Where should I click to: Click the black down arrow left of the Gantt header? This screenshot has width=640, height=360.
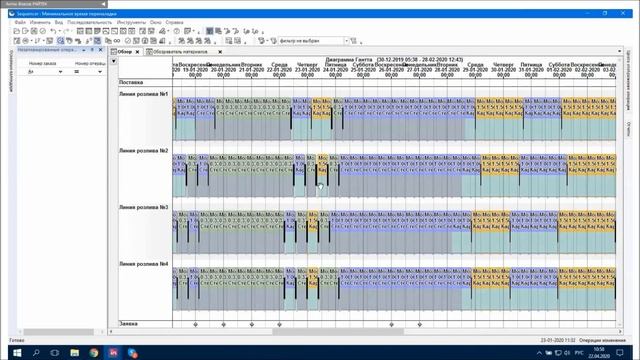point(113,61)
